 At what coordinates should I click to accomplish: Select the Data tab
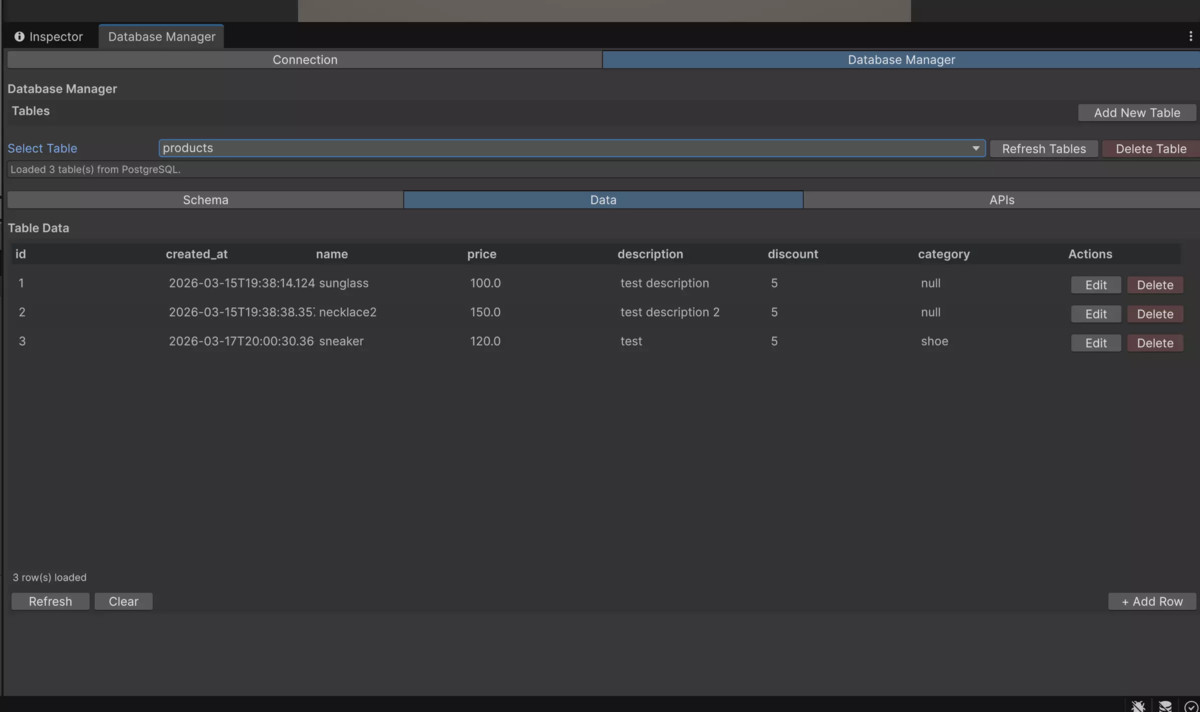(603, 200)
